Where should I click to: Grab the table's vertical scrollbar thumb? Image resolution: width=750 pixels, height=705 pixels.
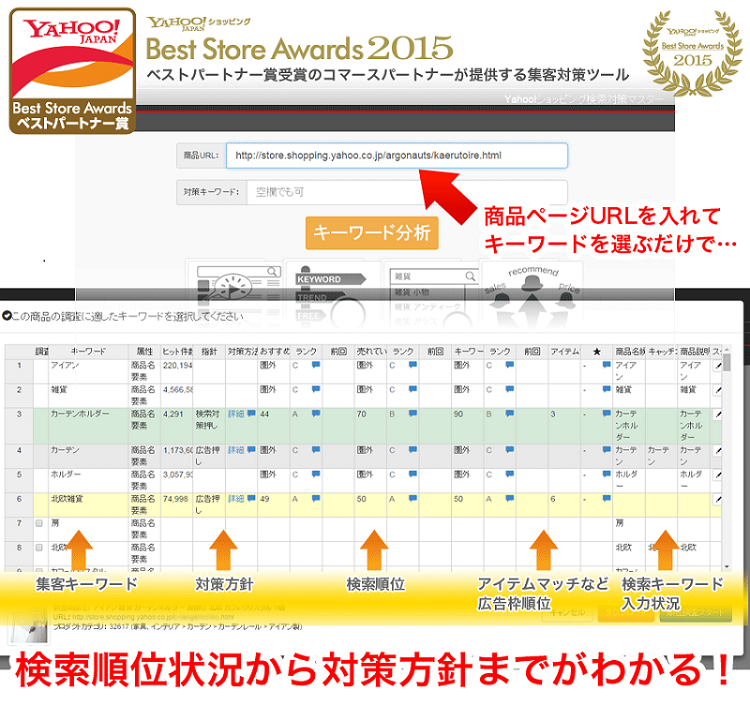coord(727,362)
